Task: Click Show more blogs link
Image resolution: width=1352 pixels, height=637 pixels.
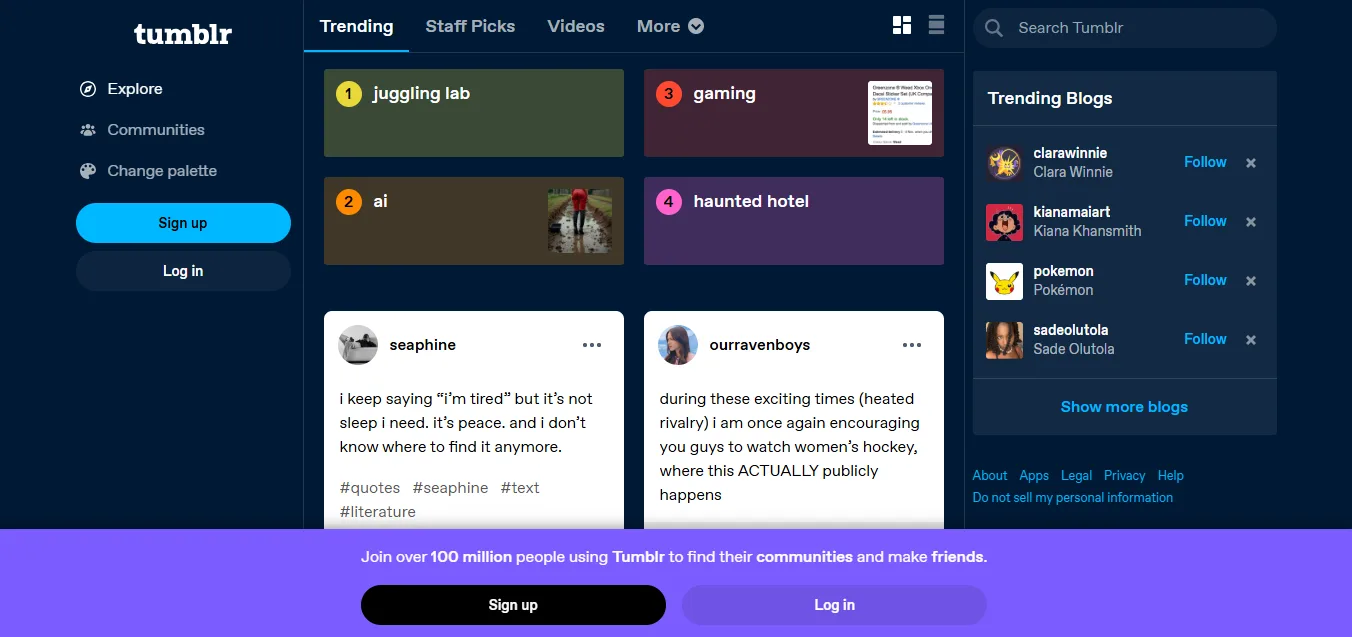Action: (x=1124, y=407)
